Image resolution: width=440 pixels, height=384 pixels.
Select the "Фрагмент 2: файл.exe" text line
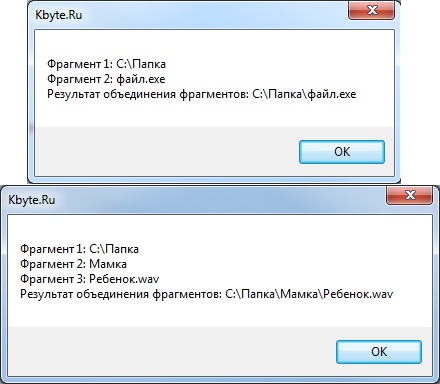coord(106,79)
